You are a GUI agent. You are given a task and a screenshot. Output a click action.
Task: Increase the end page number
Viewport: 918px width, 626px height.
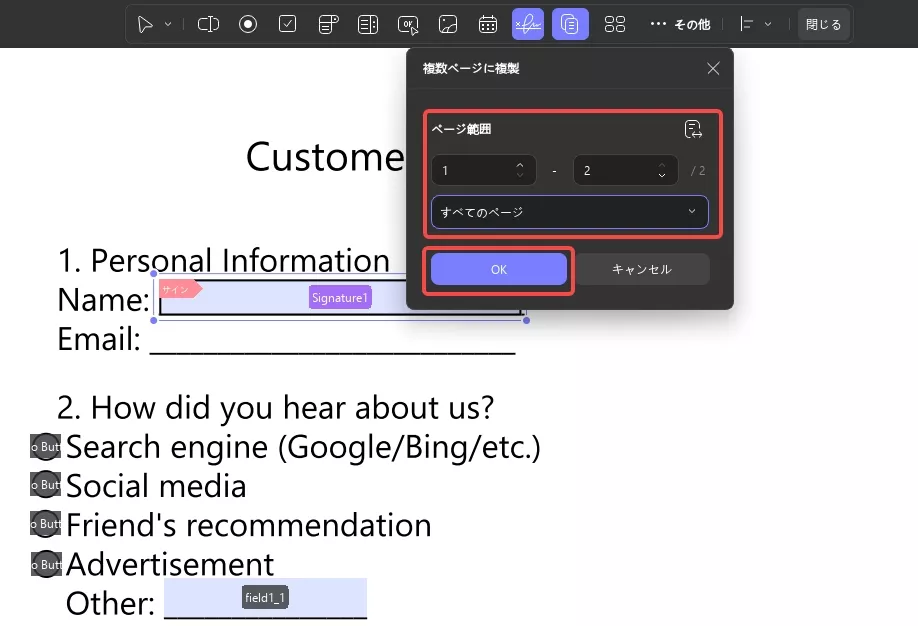coord(662,165)
